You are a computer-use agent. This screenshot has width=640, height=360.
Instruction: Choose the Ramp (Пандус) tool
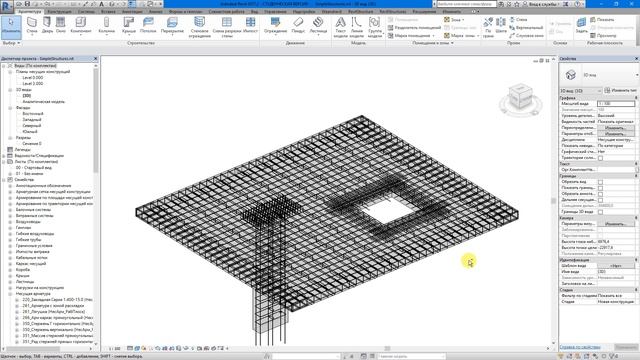[298, 25]
